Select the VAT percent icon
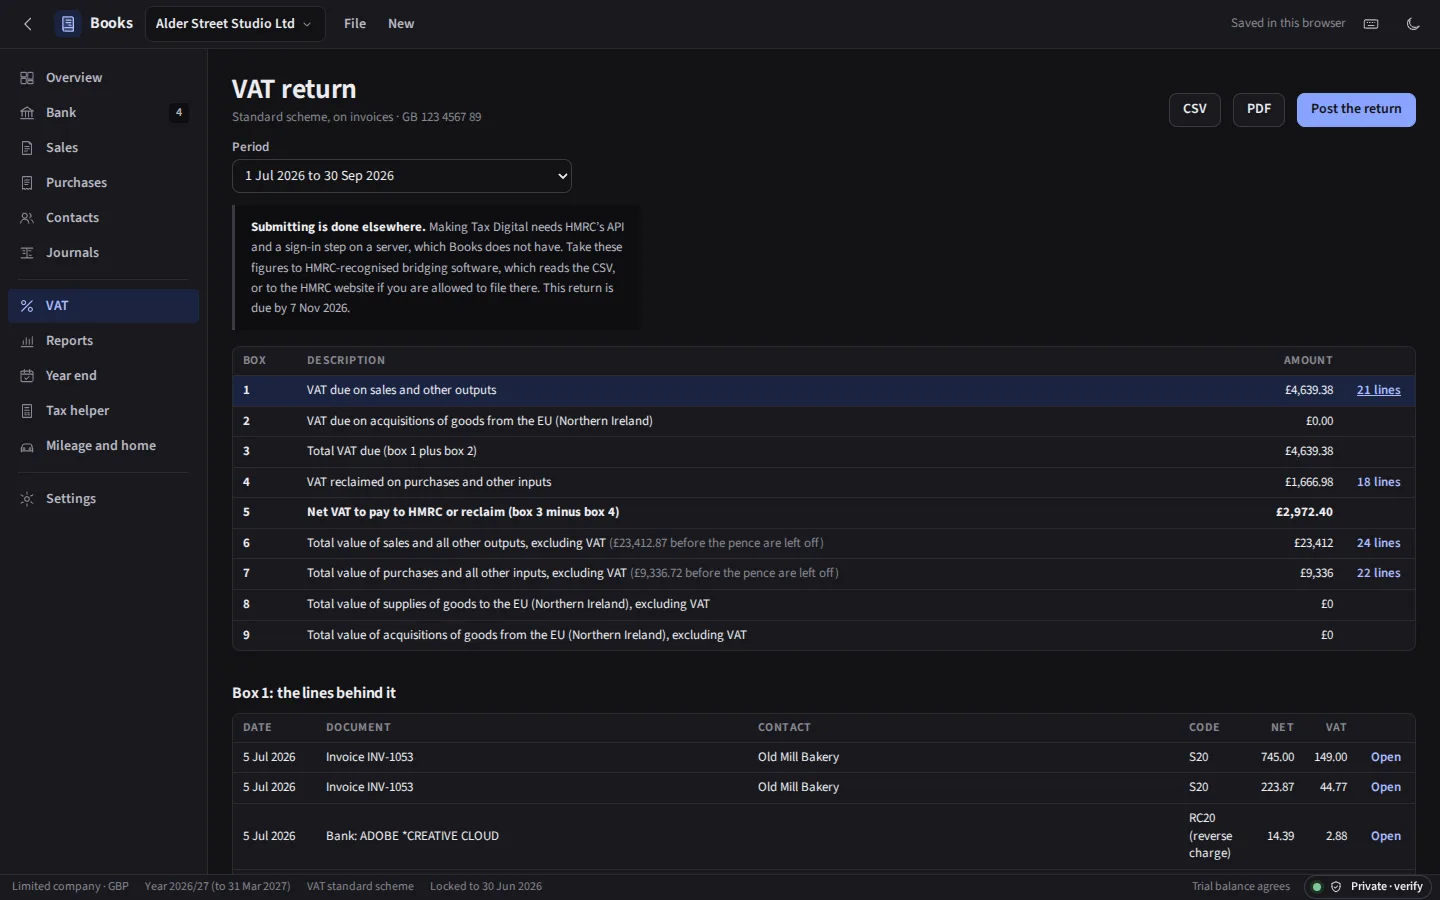 point(27,306)
